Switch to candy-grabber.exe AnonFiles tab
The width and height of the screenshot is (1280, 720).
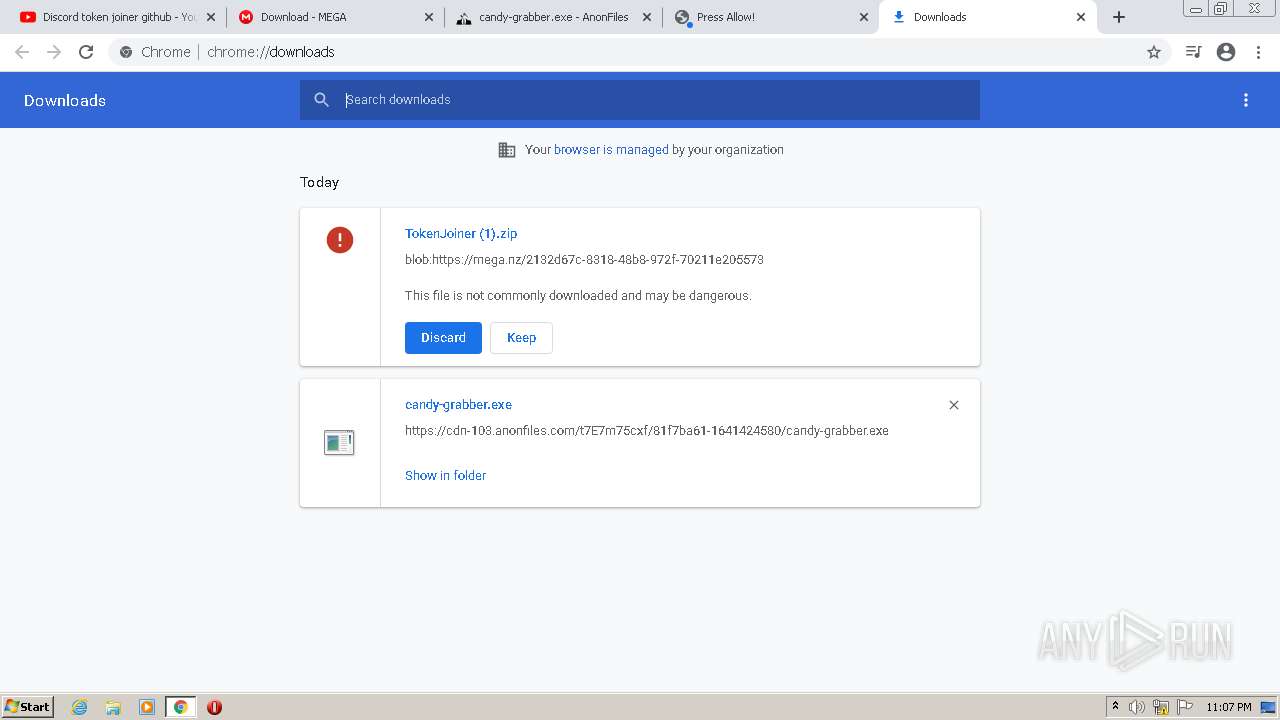[x=552, y=17]
